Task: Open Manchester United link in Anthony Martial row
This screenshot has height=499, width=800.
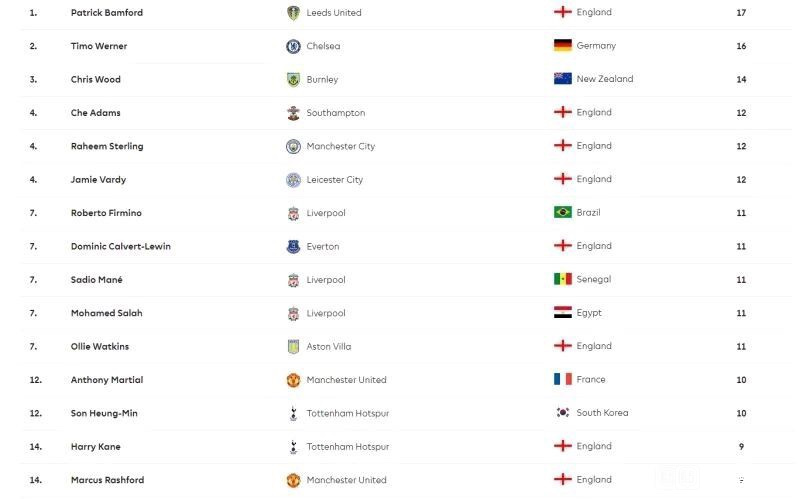Action: click(x=346, y=380)
